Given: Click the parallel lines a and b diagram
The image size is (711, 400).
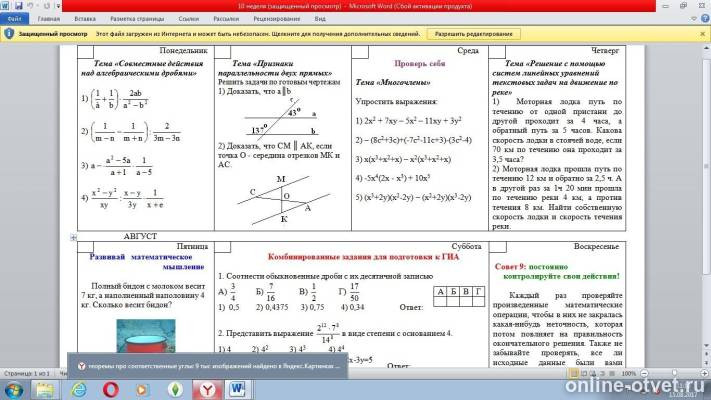Looking at the screenshot, I should [281, 119].
